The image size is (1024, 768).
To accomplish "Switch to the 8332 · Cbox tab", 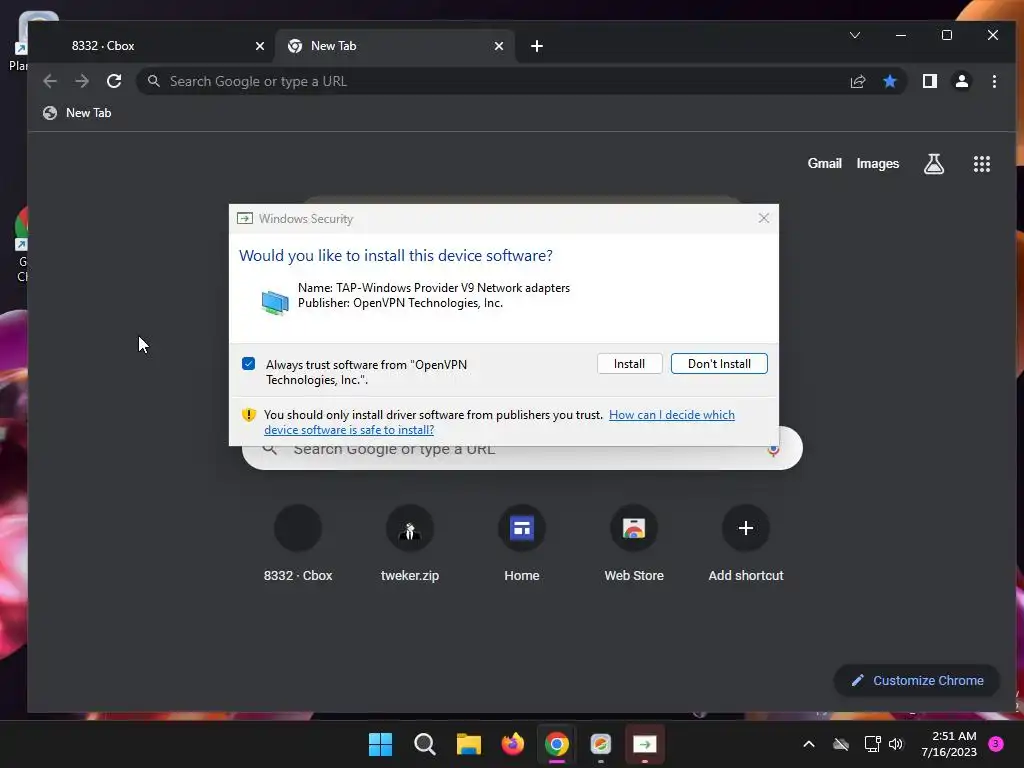I will pyautogui.click(x=152, y=46).
